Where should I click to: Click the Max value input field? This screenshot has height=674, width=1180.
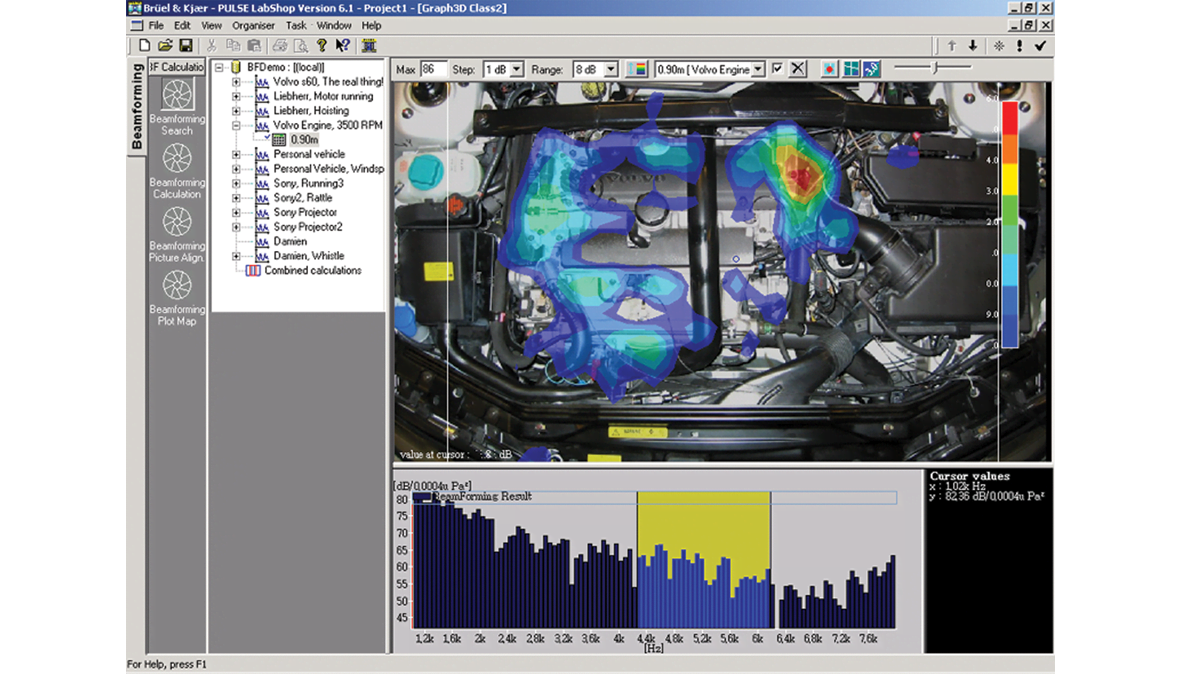(x=433, y=69)
